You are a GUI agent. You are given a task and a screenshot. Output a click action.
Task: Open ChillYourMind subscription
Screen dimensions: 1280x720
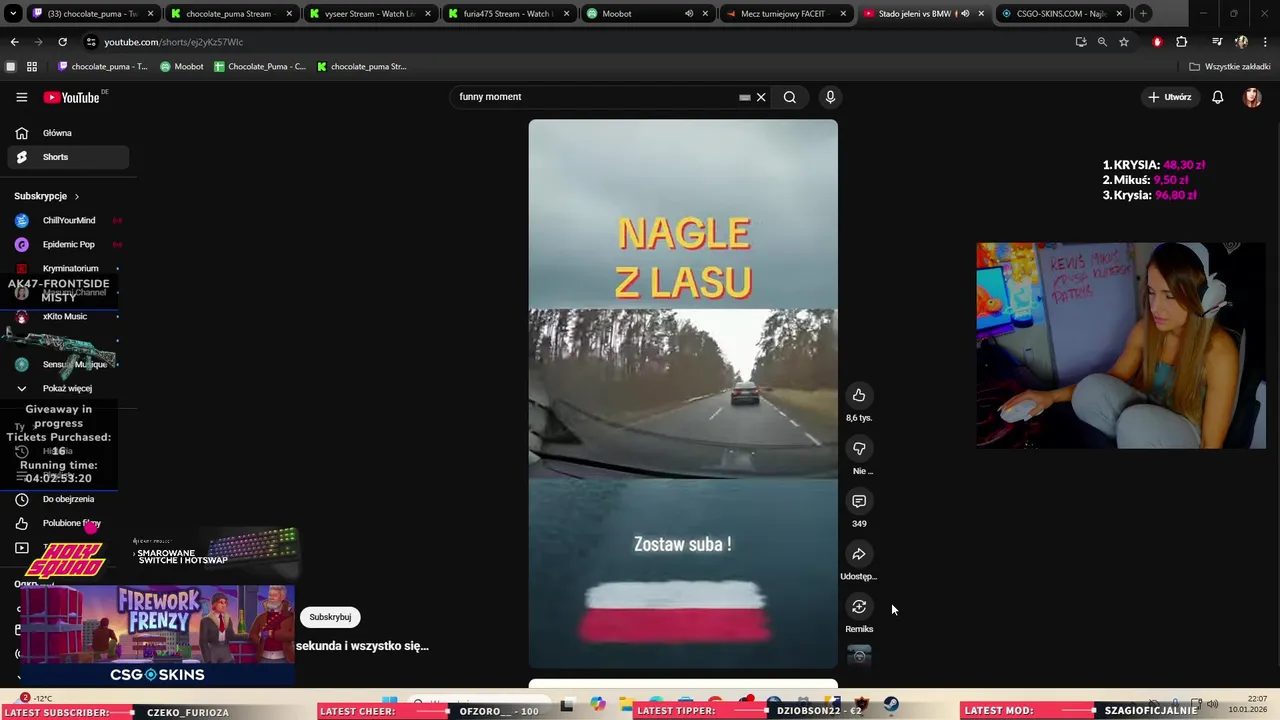[x=67, y=220]
